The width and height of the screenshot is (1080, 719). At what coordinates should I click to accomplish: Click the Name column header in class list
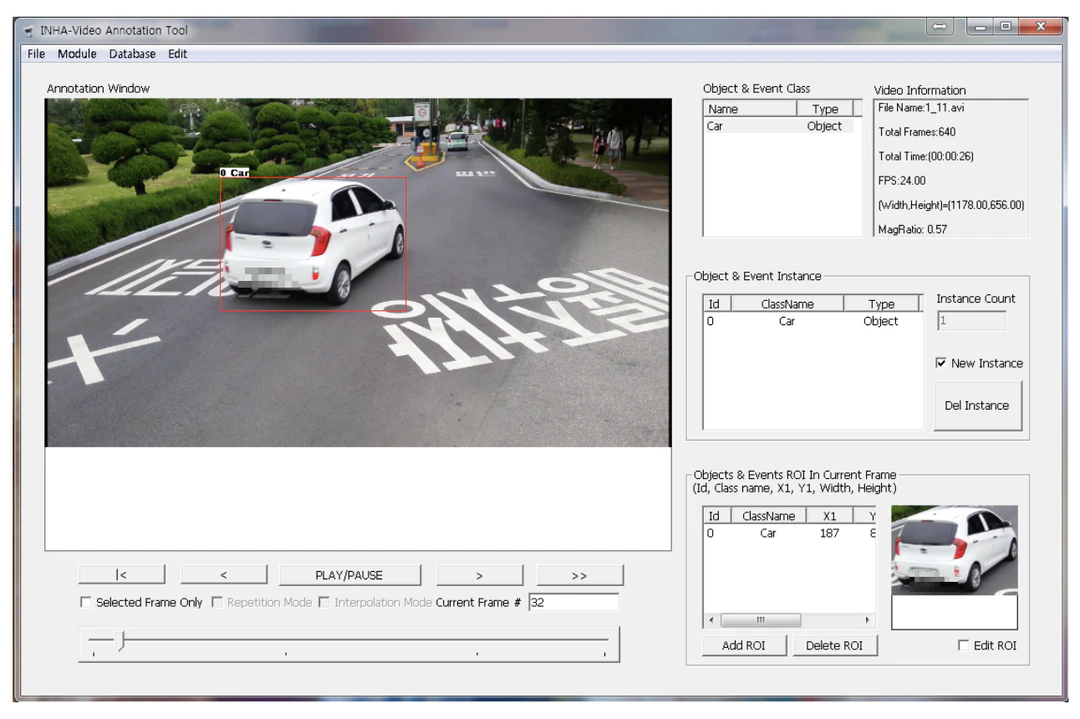point(750,109)
